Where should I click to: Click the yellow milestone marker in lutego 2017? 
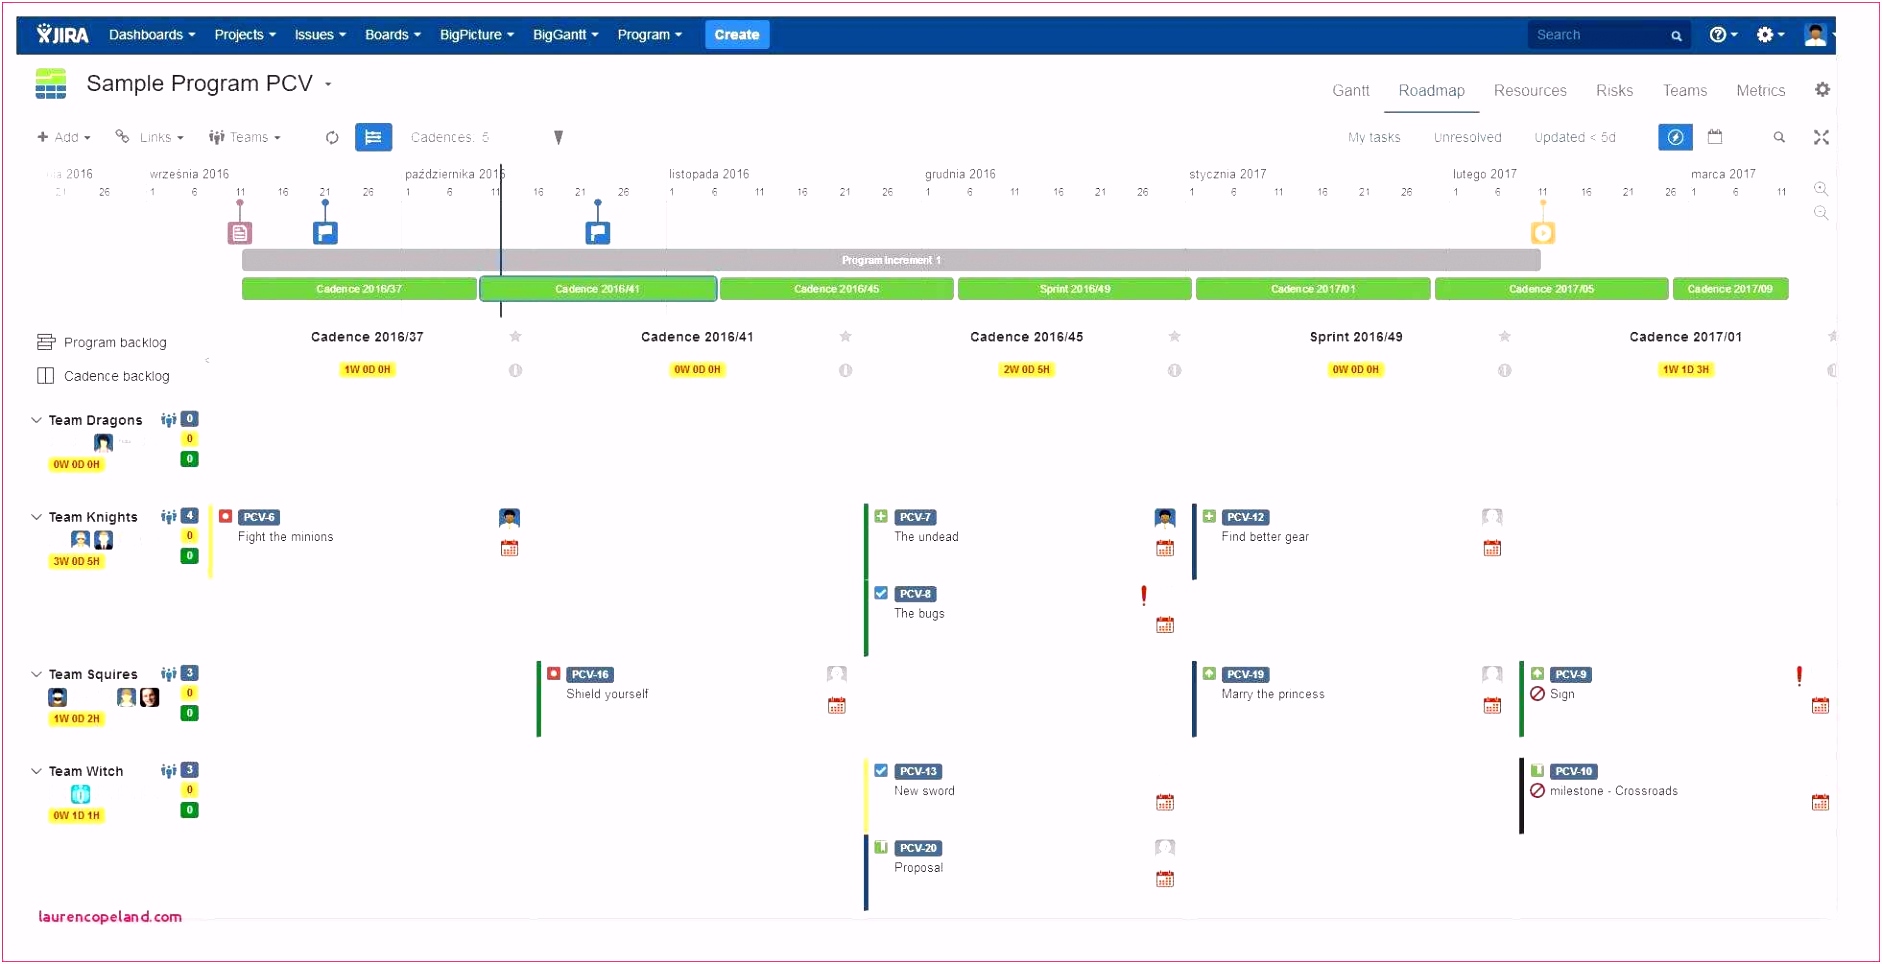click(x=1543, y=233)
